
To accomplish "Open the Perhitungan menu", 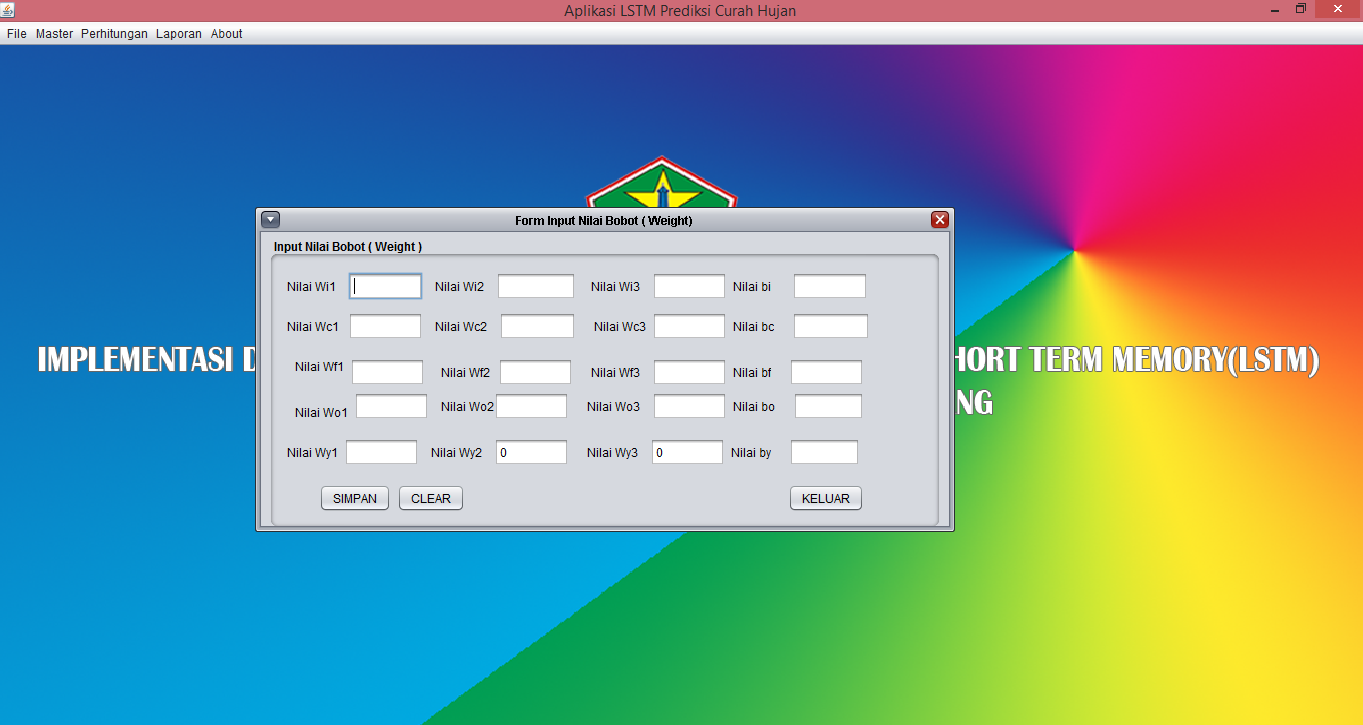I will point(114,33).
